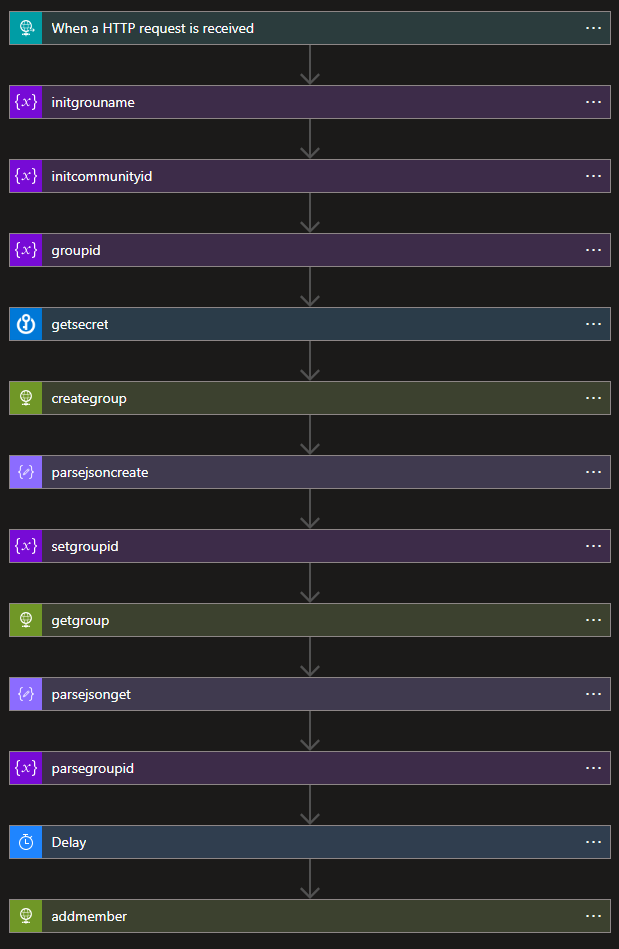Insert step via arrow below getsecret
Image resolution: width=619 pixels, height=949 pixels.
[310, 361]
